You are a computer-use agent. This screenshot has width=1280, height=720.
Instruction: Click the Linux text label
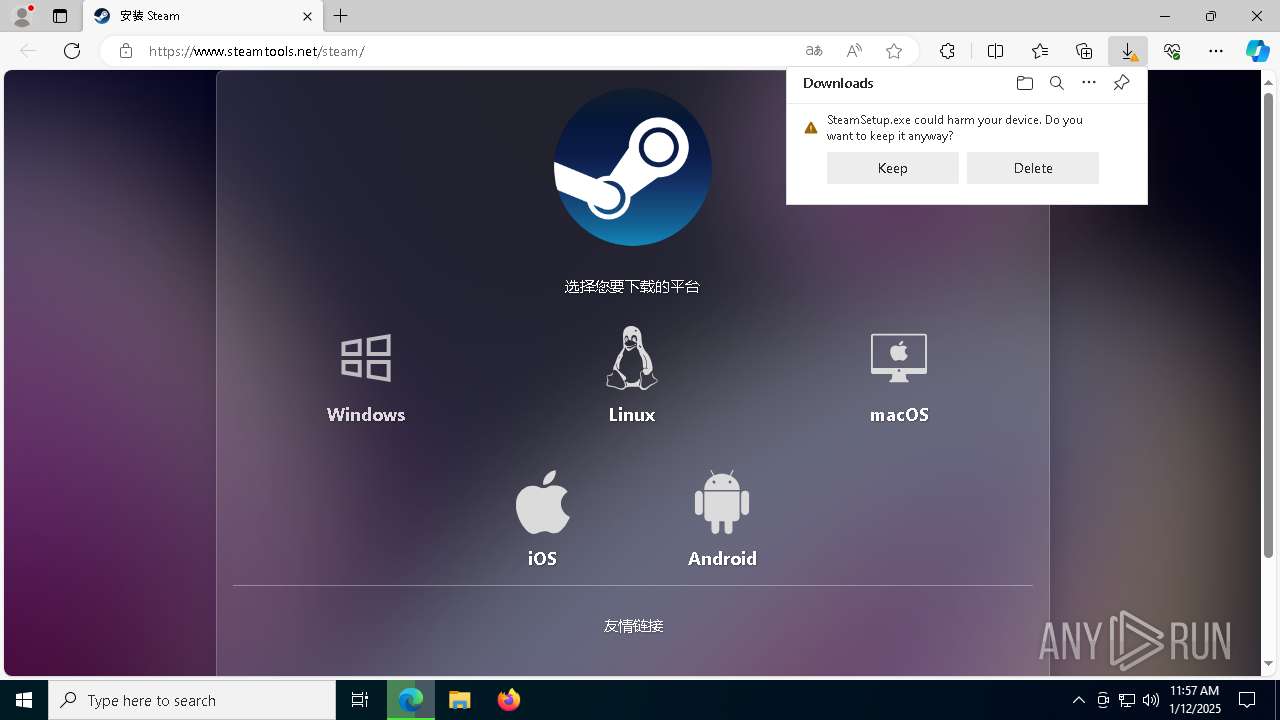click(x=632, y=414)
